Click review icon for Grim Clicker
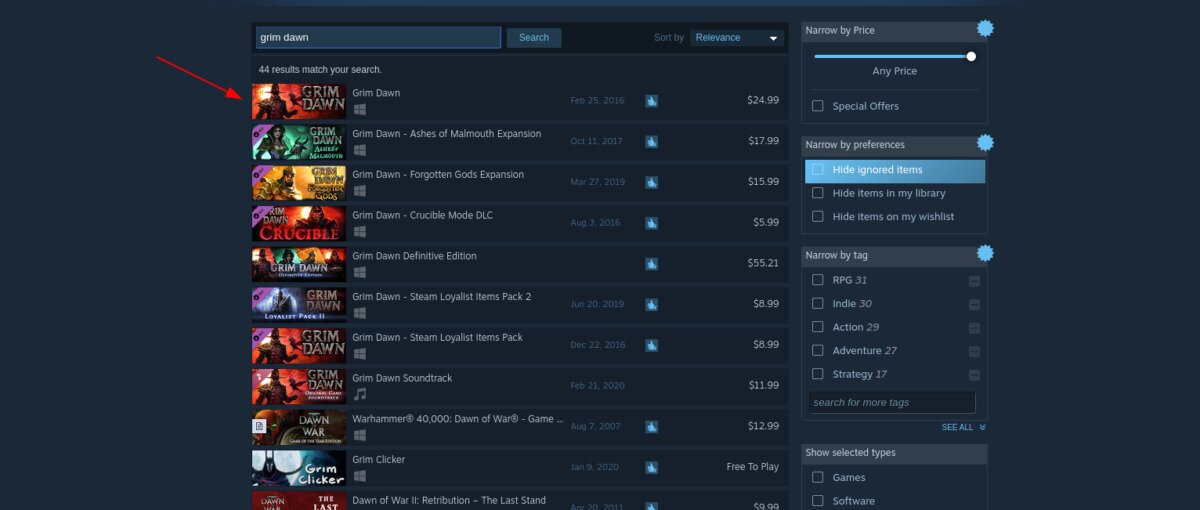Screen dimensions: 1200x510 tap(651, 467)
